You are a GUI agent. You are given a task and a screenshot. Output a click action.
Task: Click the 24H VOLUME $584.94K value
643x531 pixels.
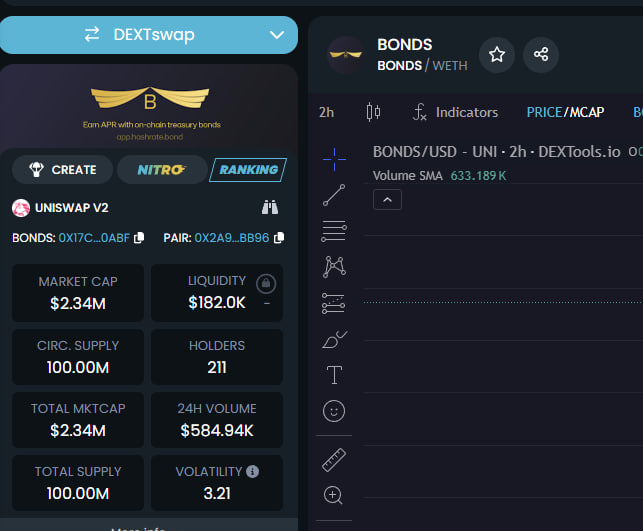[217, 431]
